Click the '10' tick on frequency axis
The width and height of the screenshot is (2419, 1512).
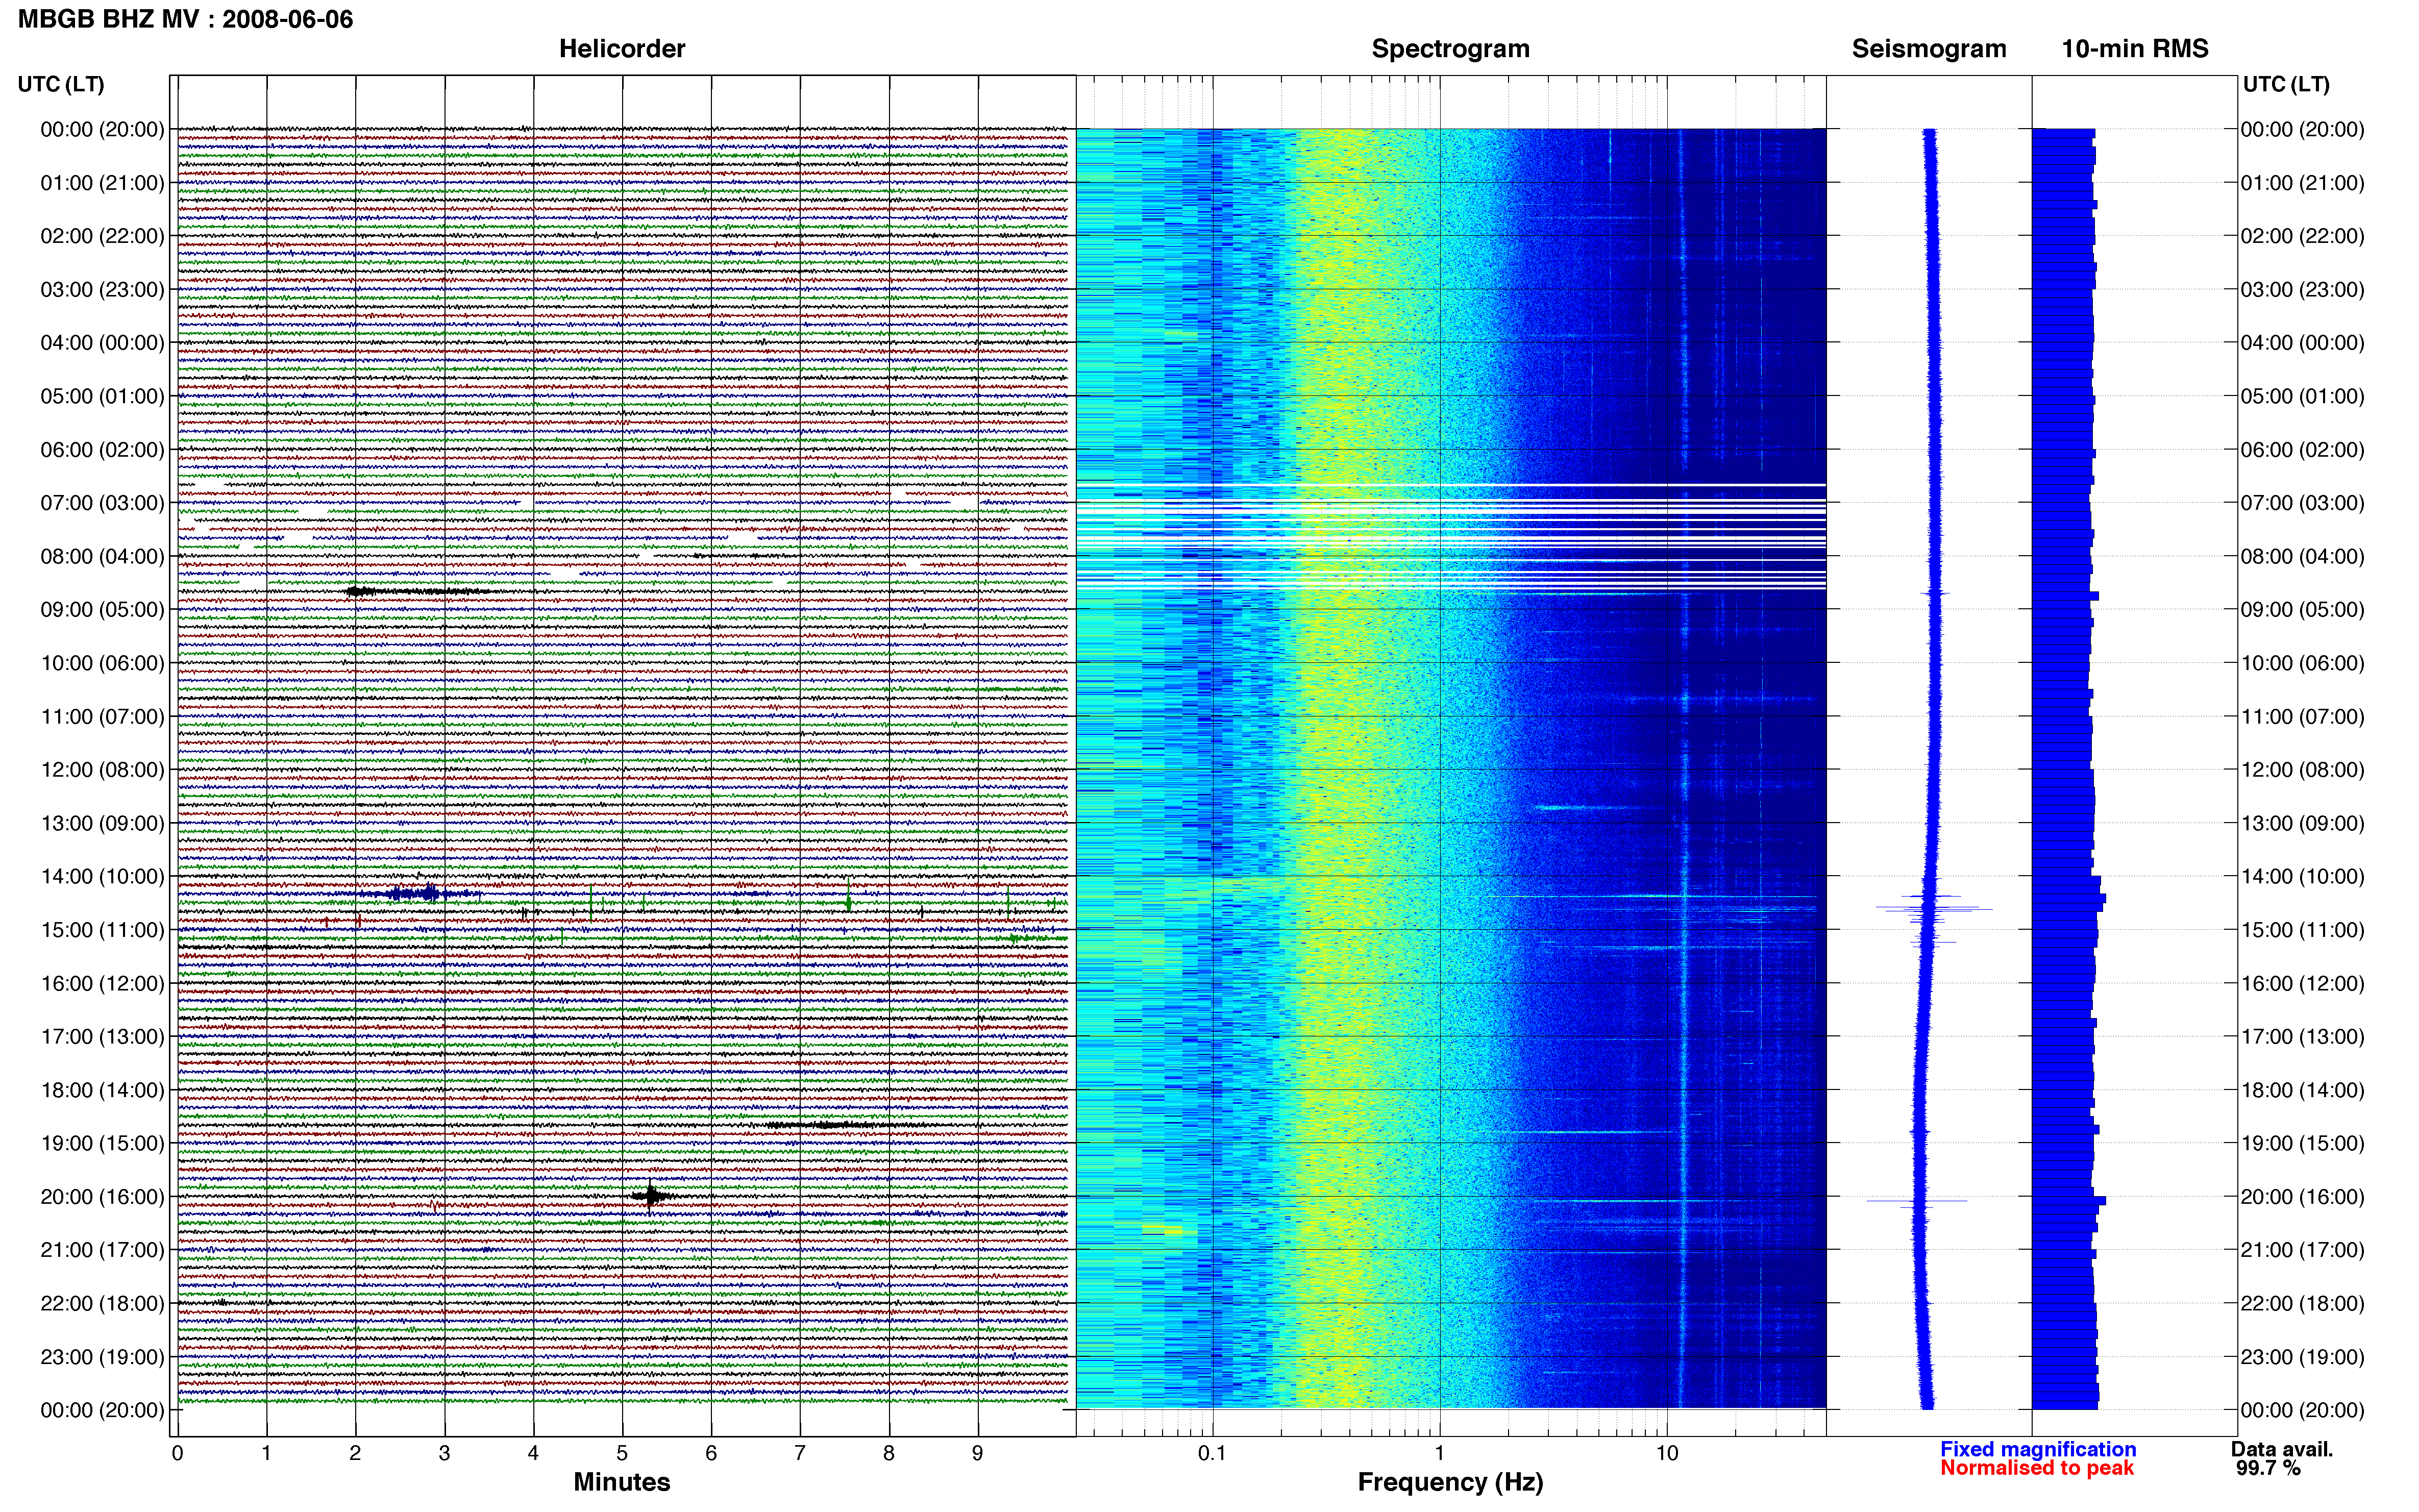1667,1453
